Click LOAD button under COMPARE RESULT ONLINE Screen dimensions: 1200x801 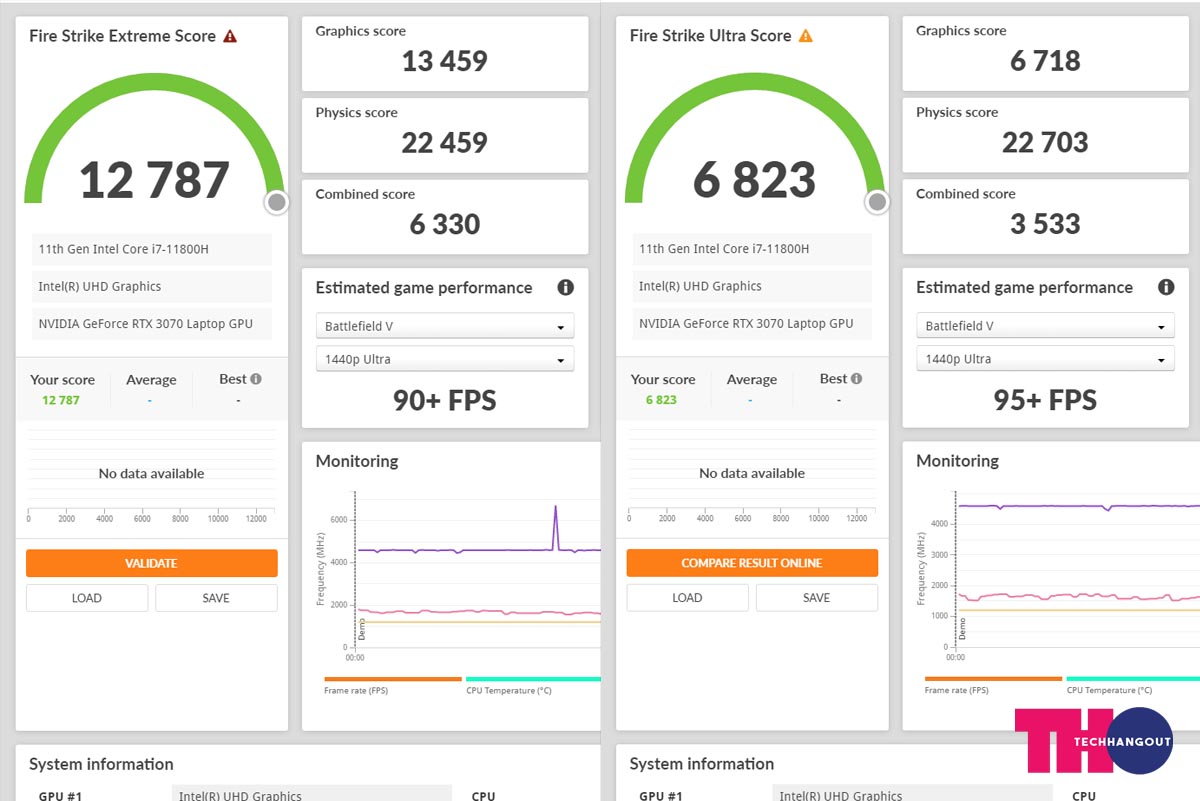coord(687,598)
